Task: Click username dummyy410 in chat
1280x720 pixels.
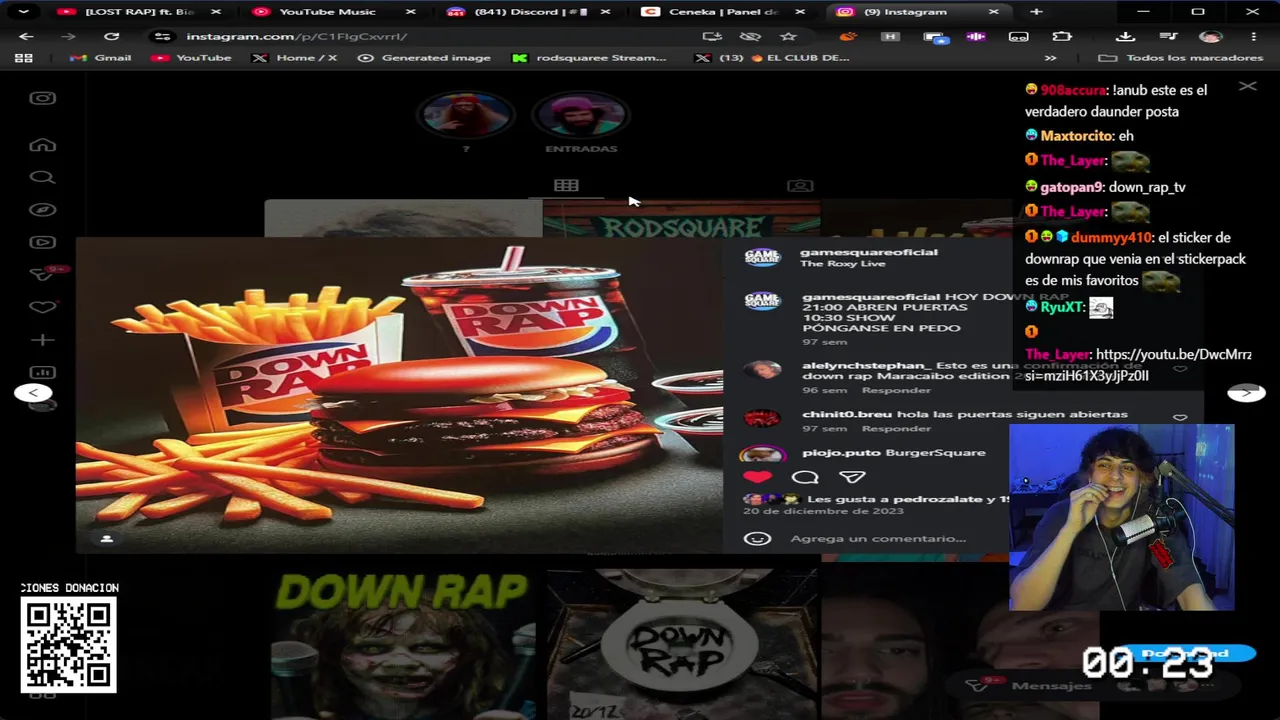Action: click(1111, 237)
